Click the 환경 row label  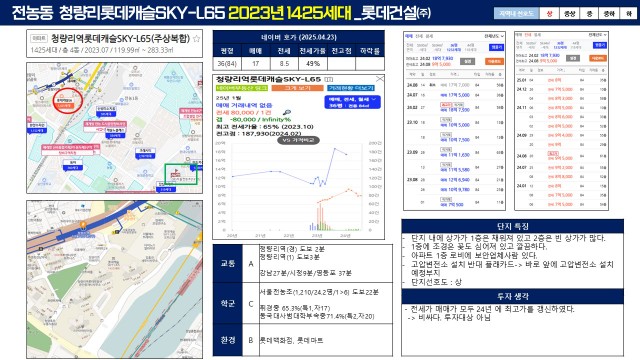coord(227,340)
